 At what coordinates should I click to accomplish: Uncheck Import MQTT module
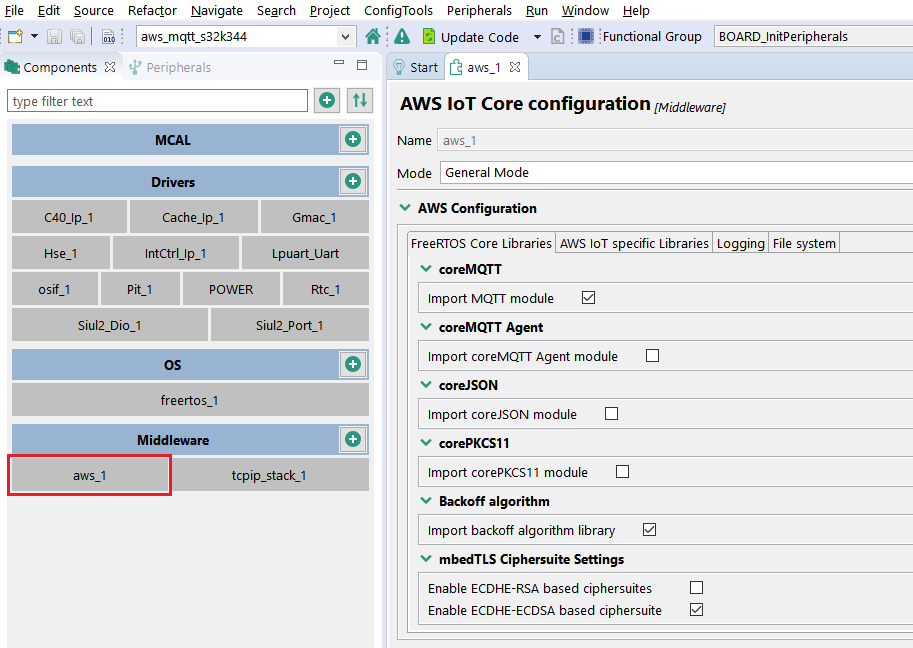tap(588, 298)
